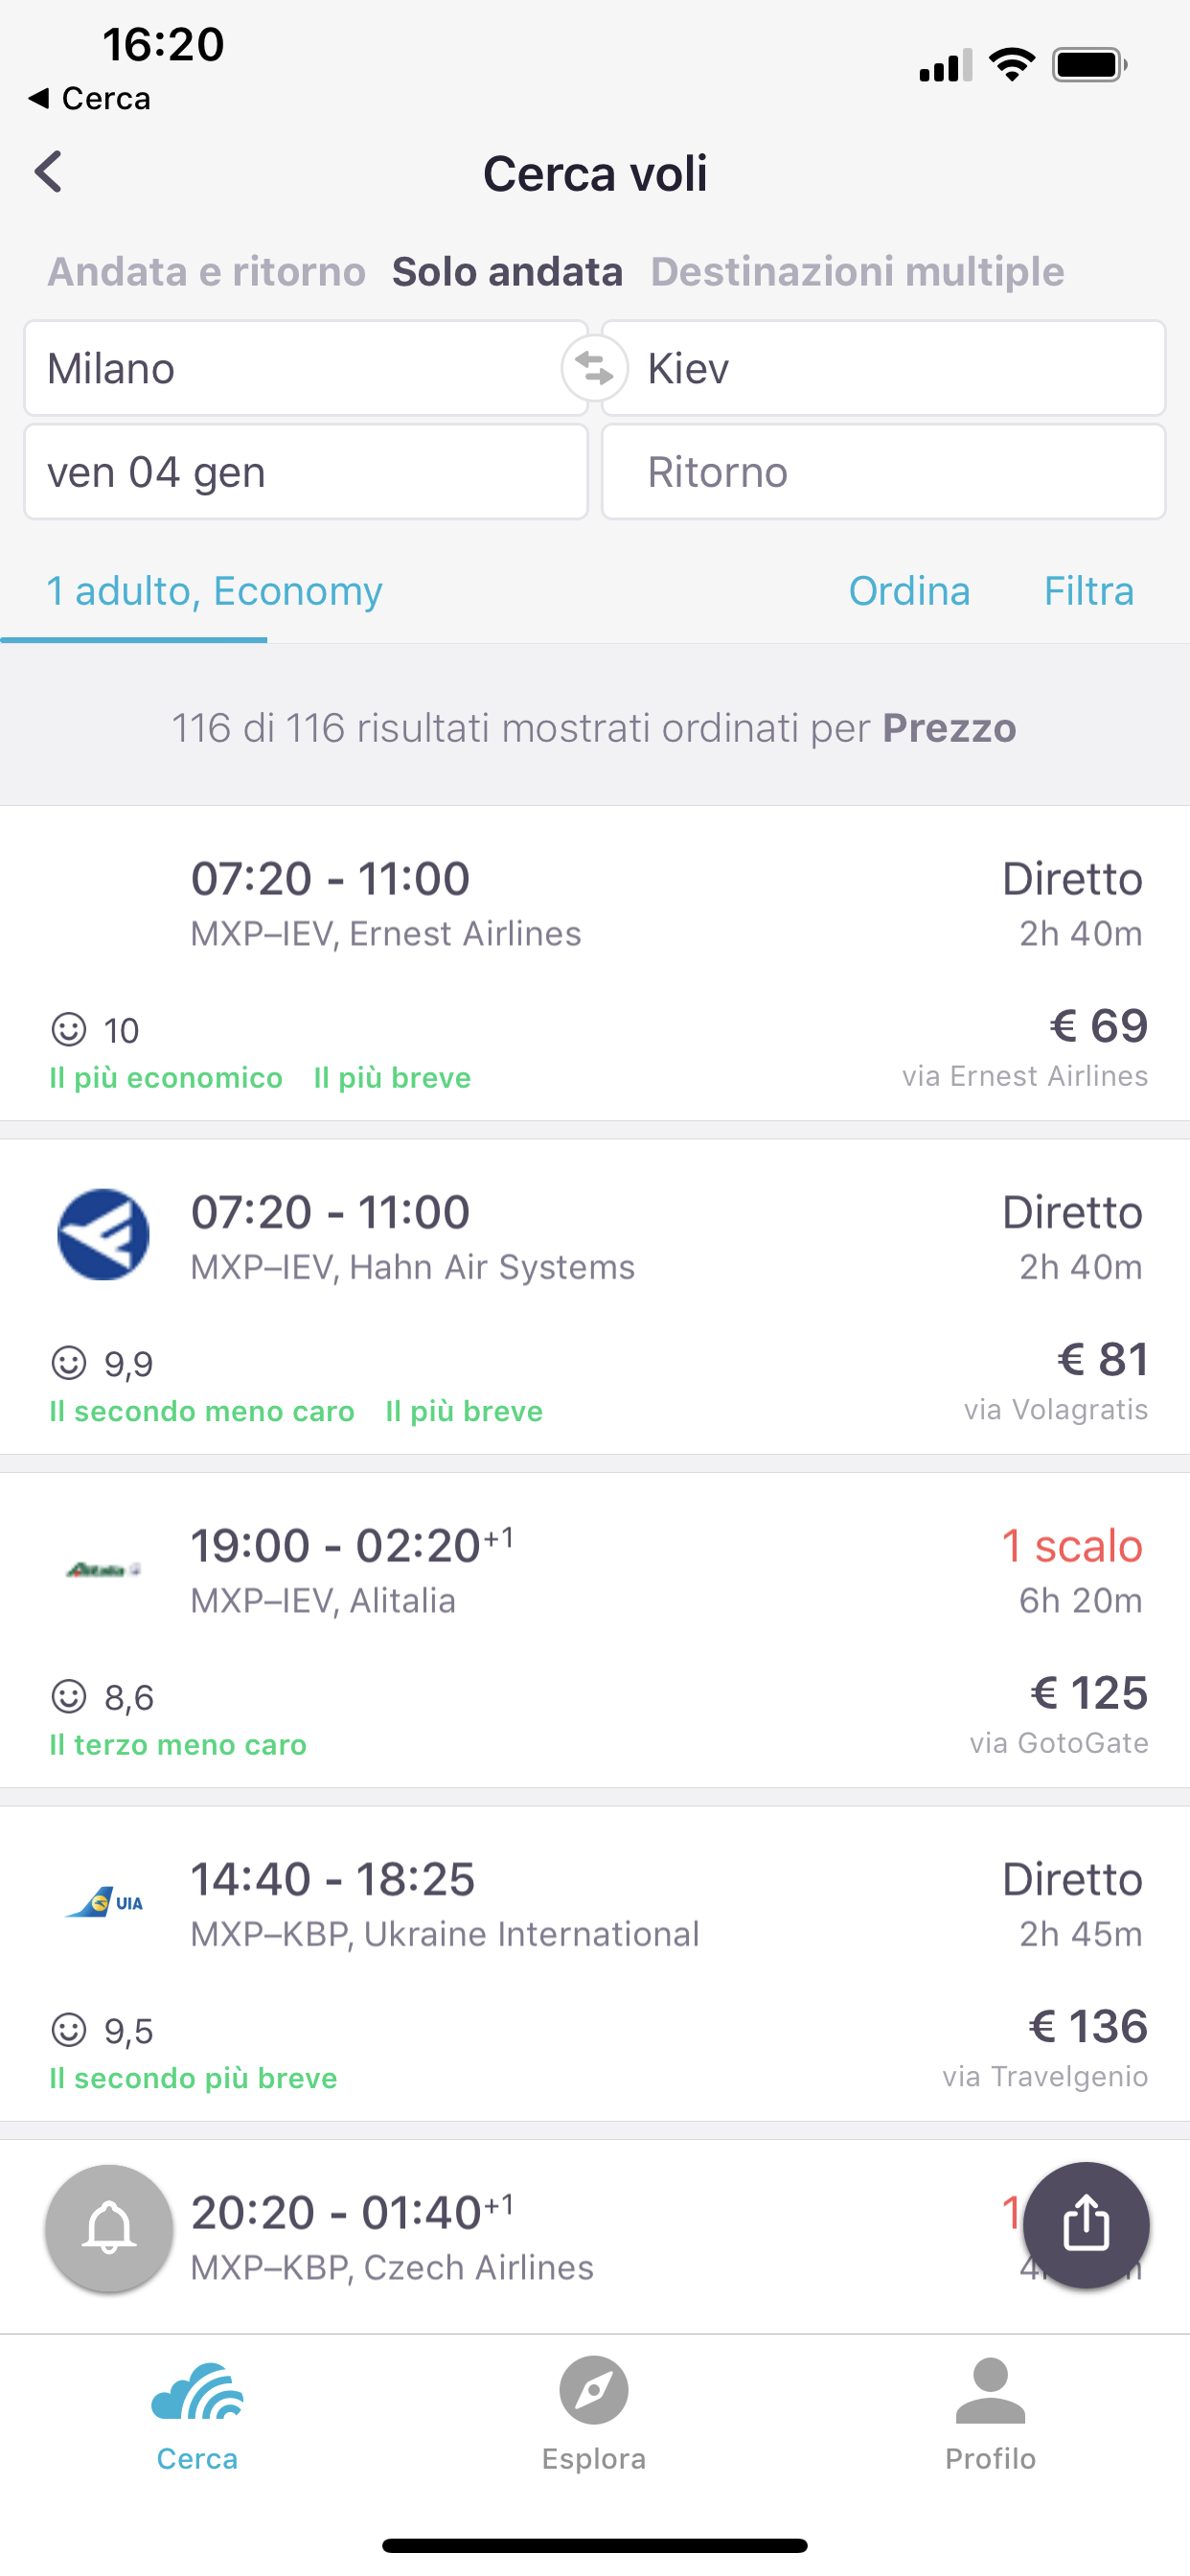
Task: Switch to Destinazioni multiple
Action: tap(857, 272)
